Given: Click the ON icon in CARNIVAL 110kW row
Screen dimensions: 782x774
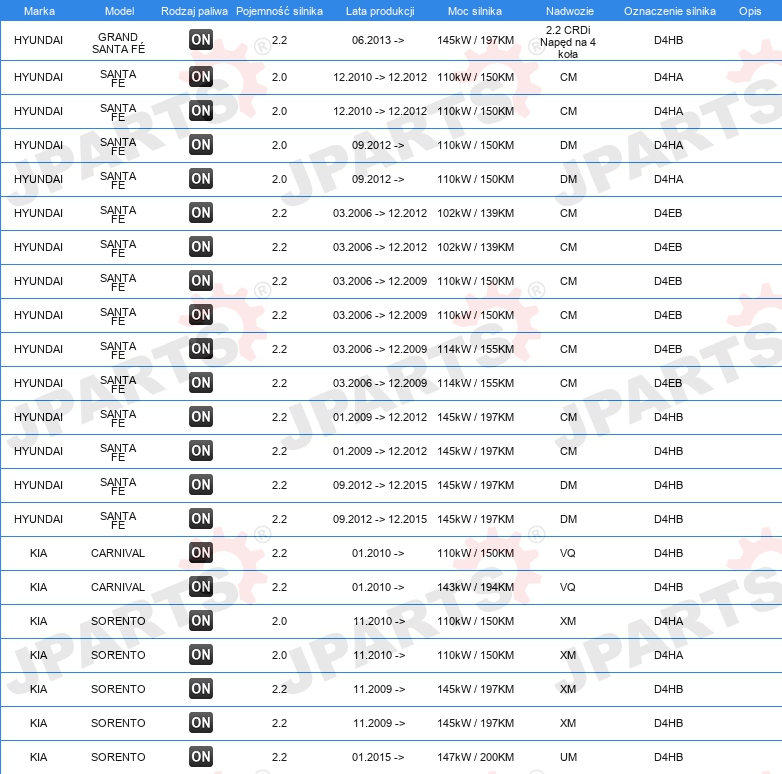Looking at the screenshot, I should (x=201, y=553).
